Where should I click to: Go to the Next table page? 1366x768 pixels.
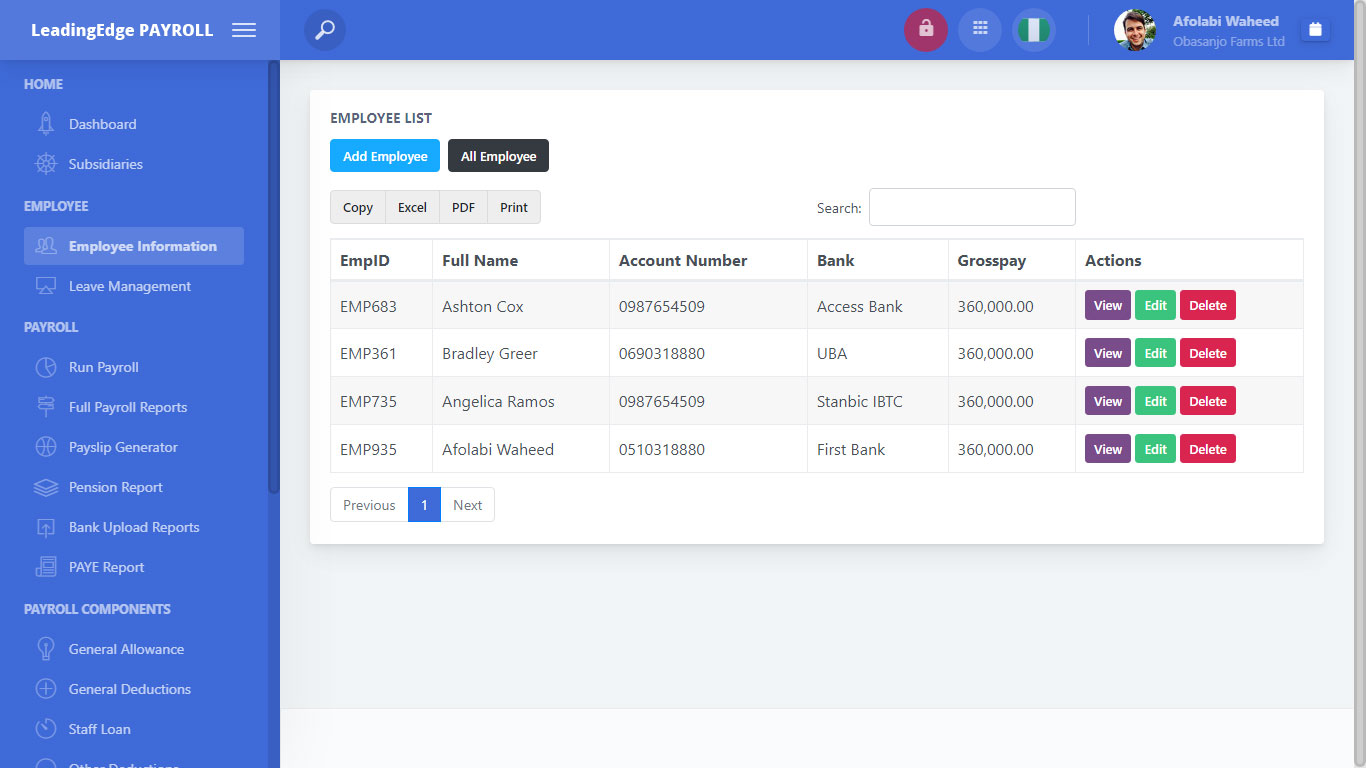click(467, 505)
